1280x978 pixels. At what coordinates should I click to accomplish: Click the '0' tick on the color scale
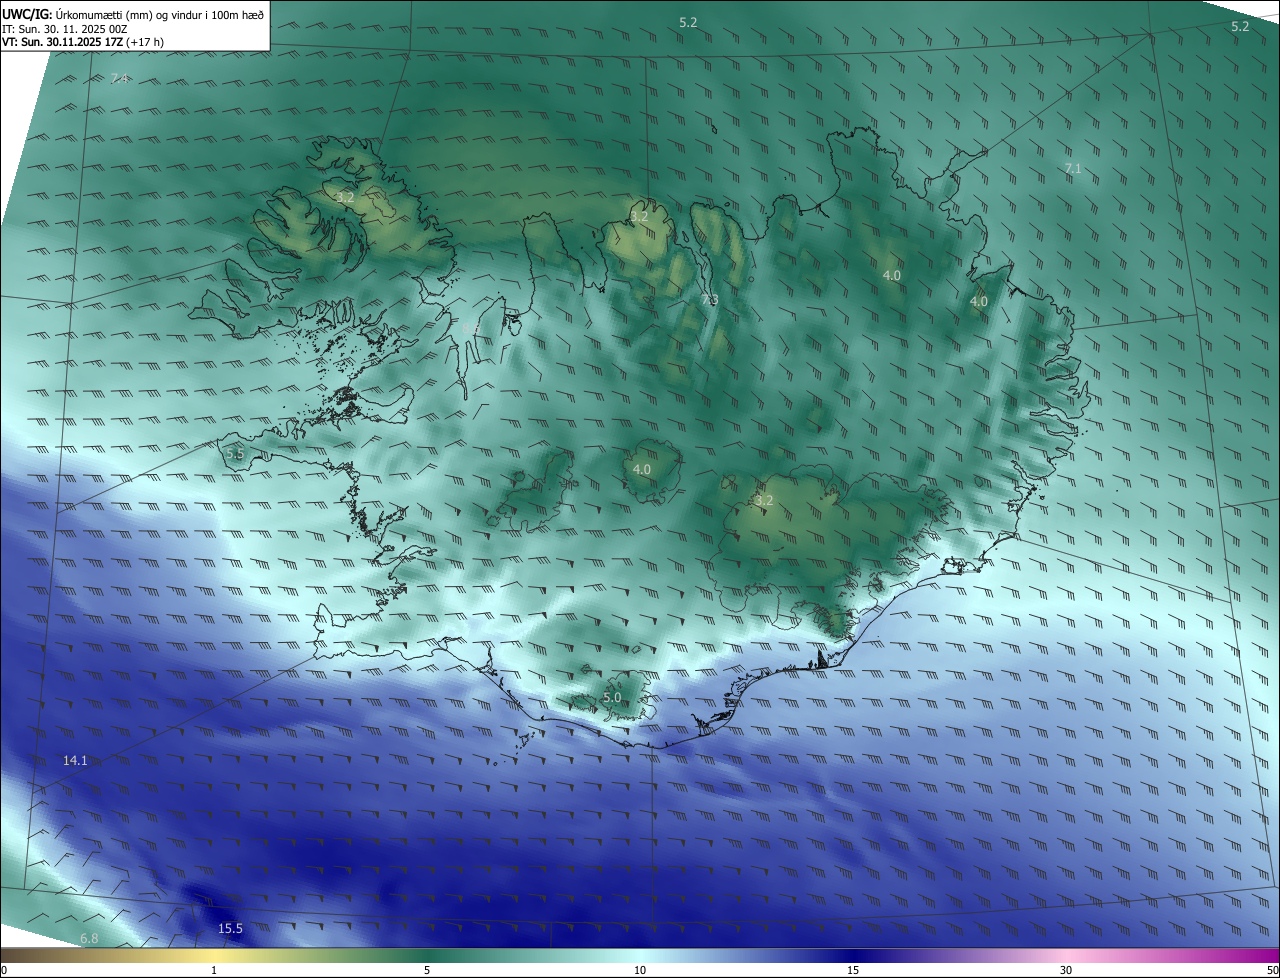point(4,970)
